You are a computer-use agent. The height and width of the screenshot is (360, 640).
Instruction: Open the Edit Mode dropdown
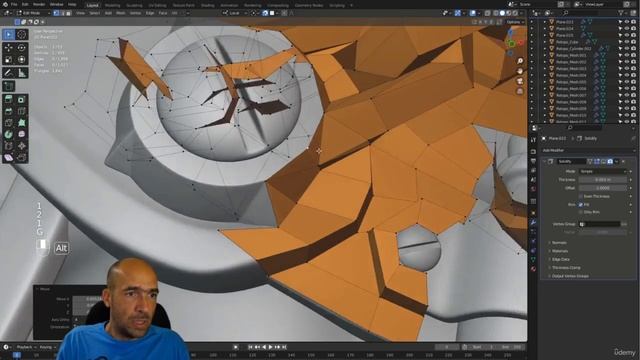pos(33,13)
